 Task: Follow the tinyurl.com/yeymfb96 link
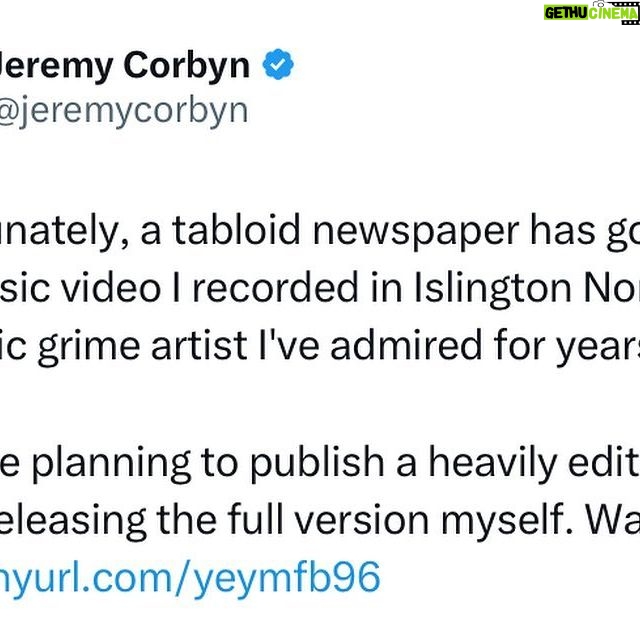190,578
